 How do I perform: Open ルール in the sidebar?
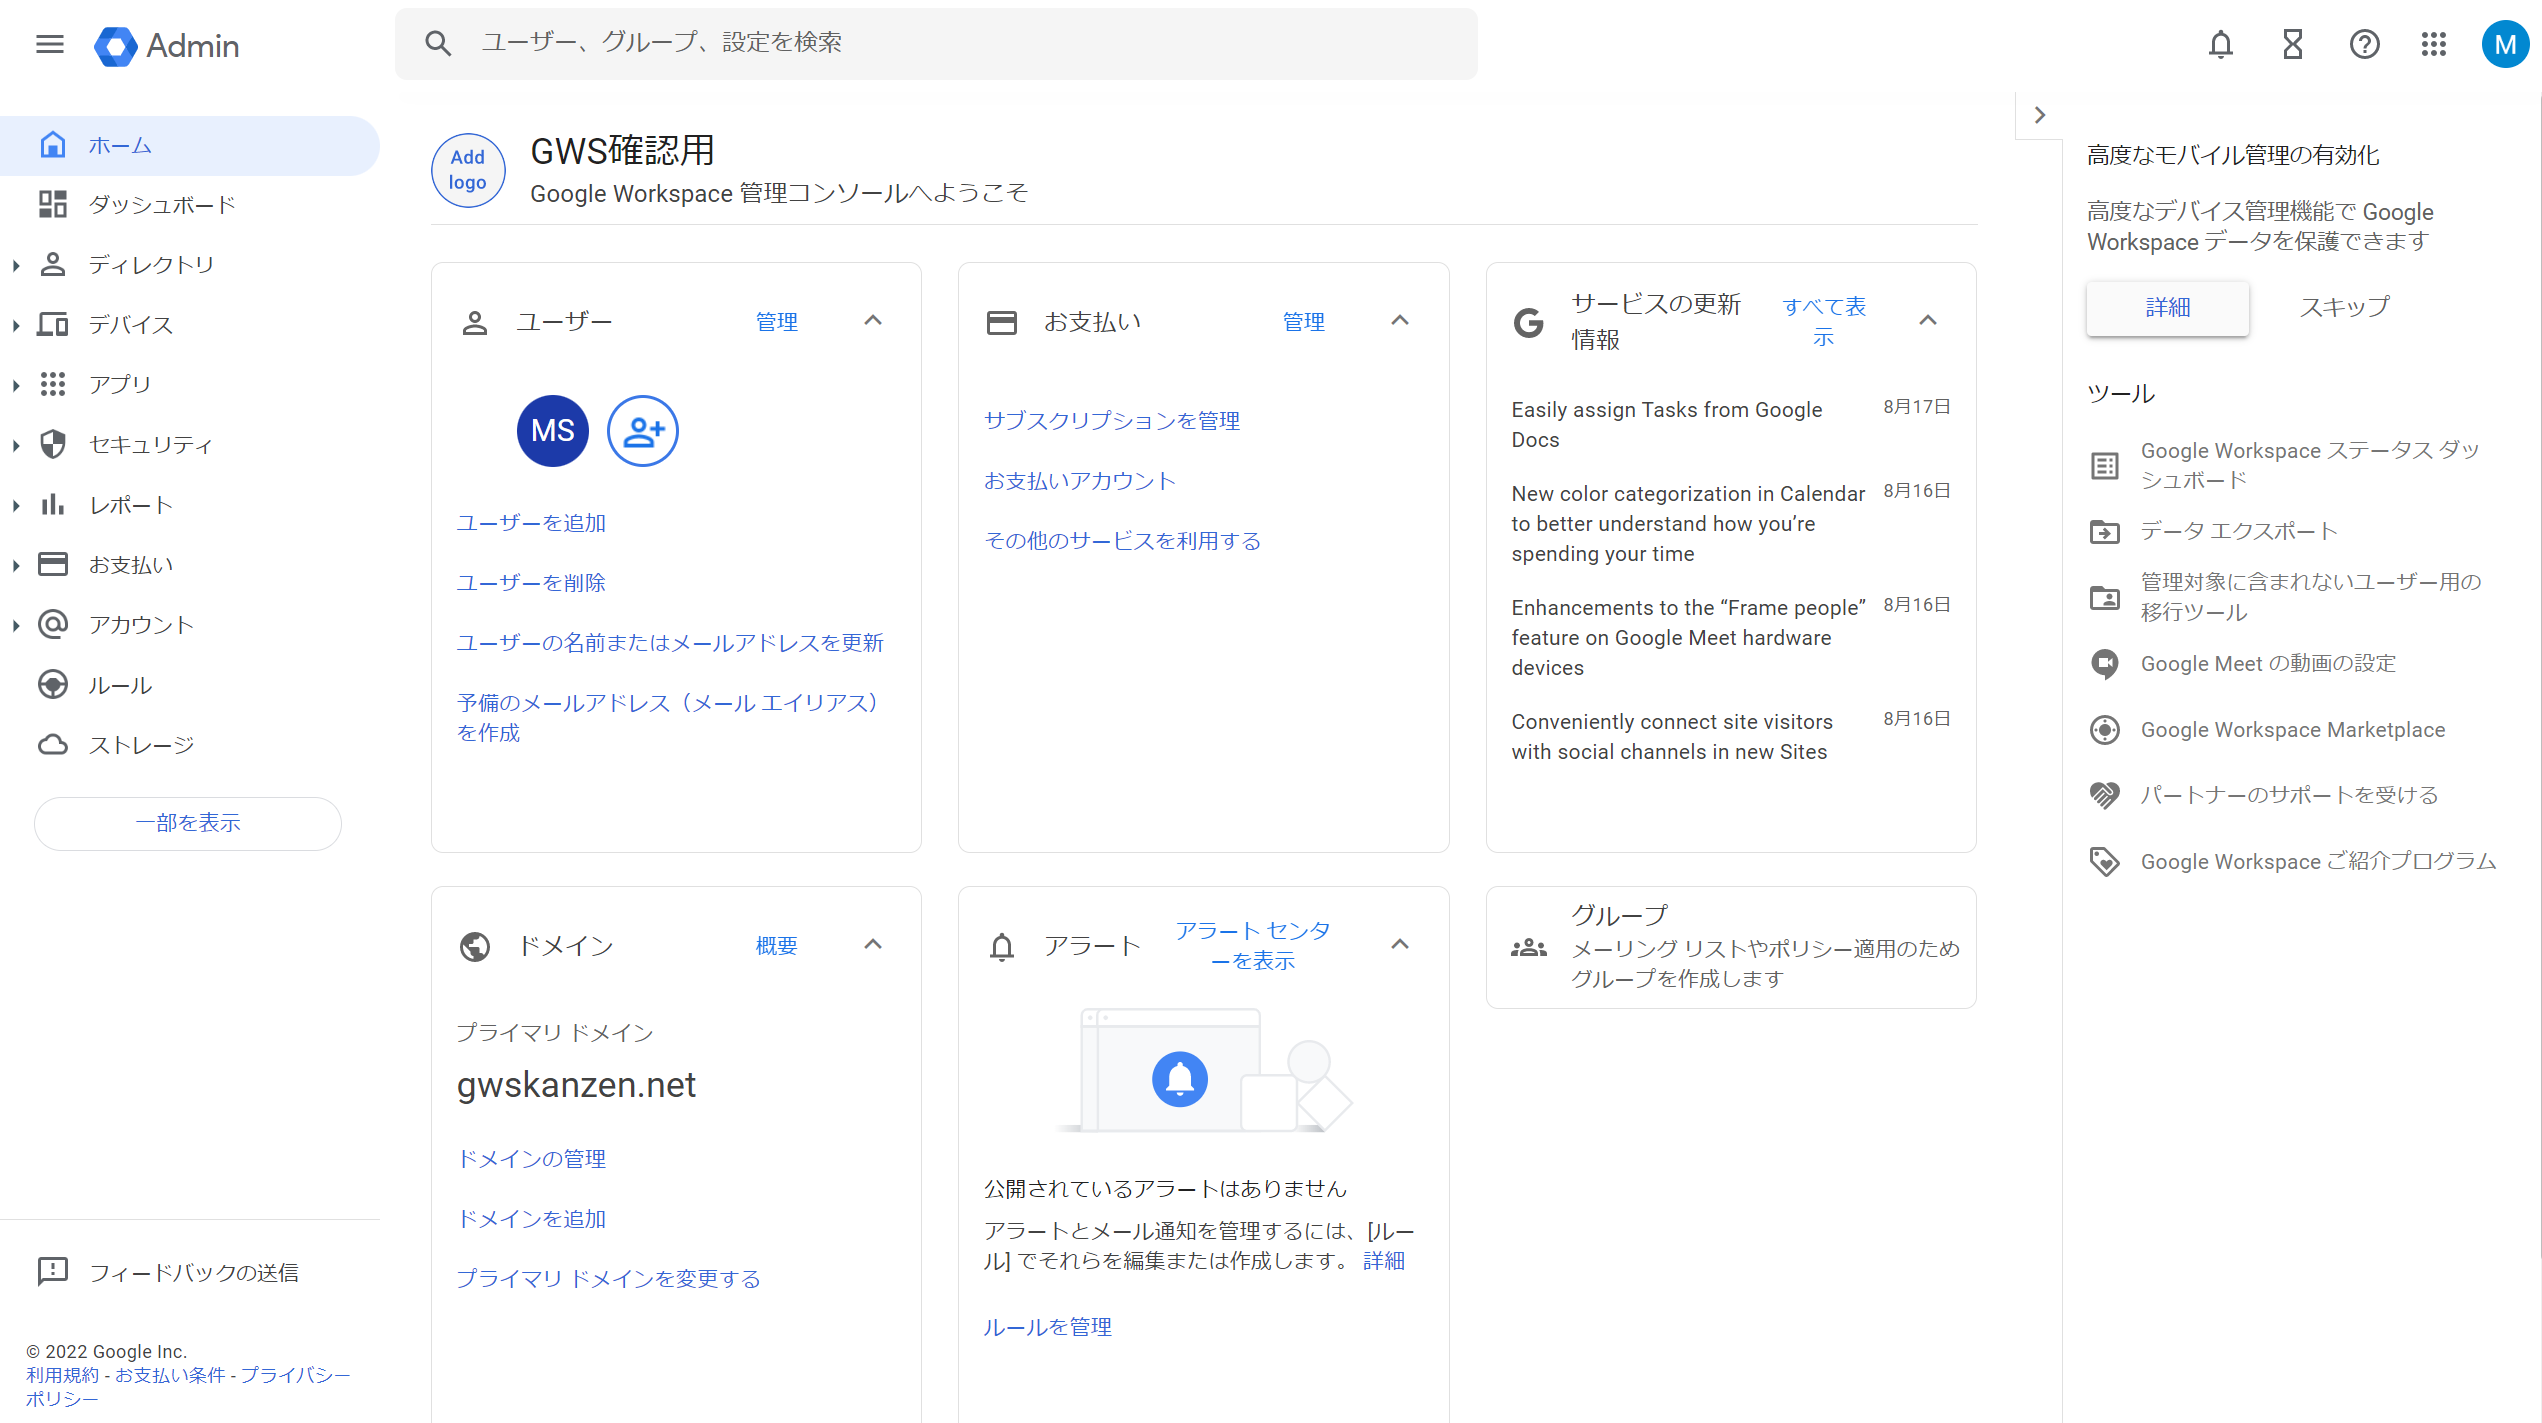(x=190, y=685)
